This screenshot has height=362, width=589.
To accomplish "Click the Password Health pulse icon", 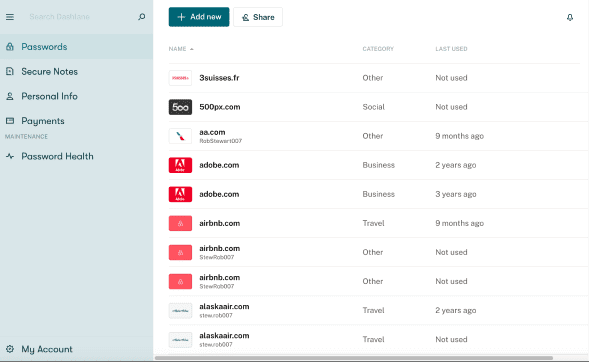I will (10, 156).
